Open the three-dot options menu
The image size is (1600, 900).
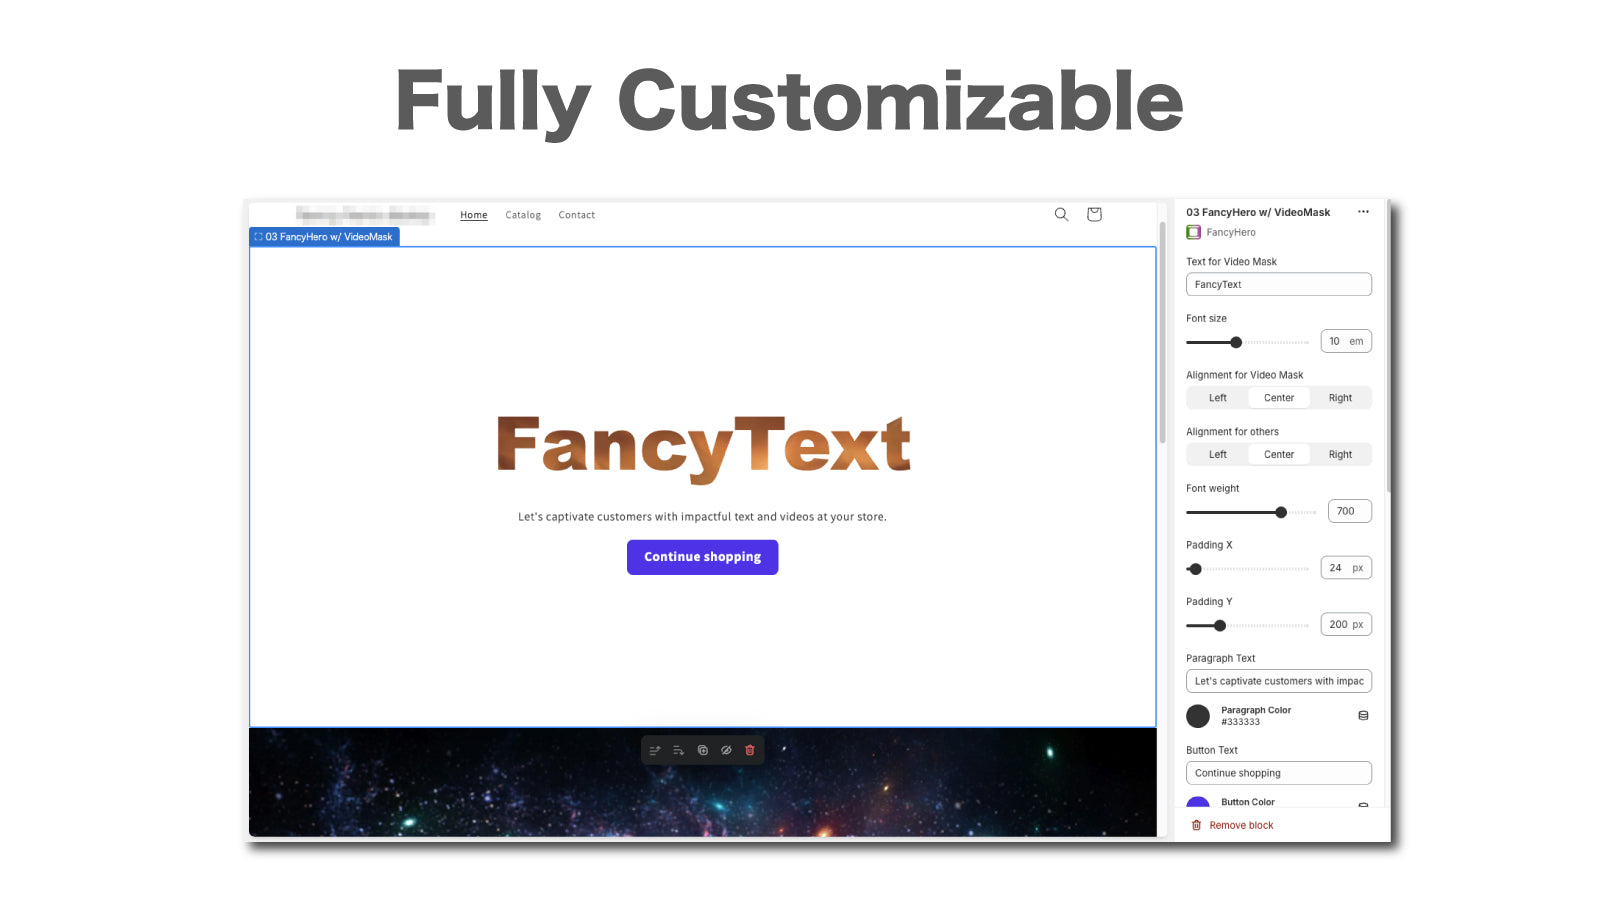point(1363,211)
